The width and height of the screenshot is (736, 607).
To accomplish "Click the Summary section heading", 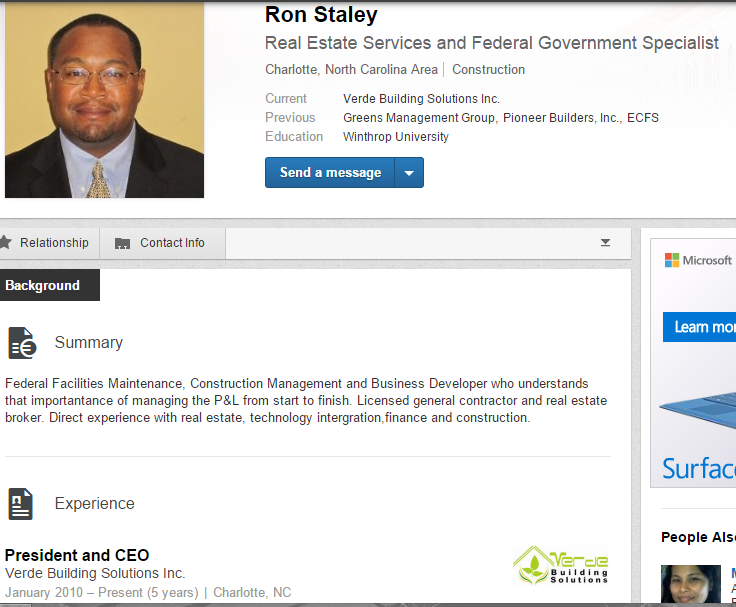I will click(x=89, y=343).
